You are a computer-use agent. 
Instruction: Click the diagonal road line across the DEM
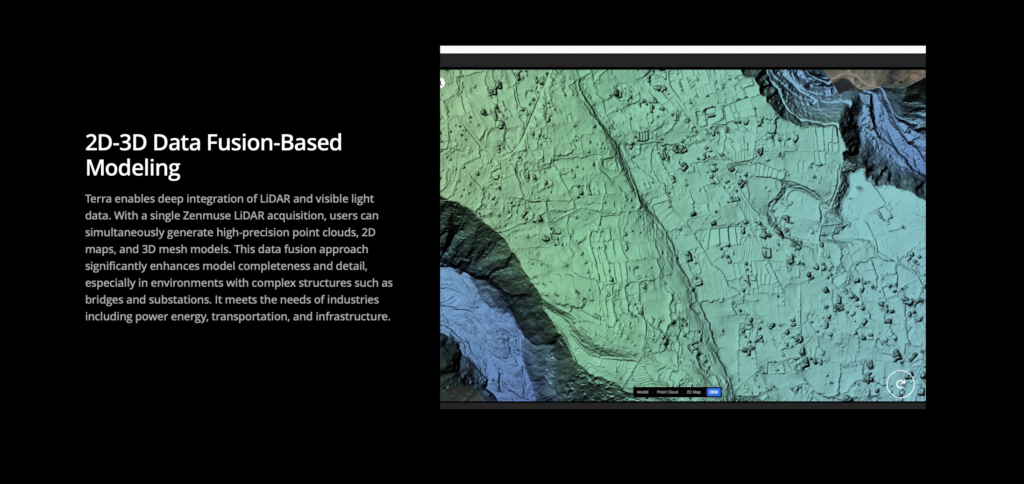[640, 200]
